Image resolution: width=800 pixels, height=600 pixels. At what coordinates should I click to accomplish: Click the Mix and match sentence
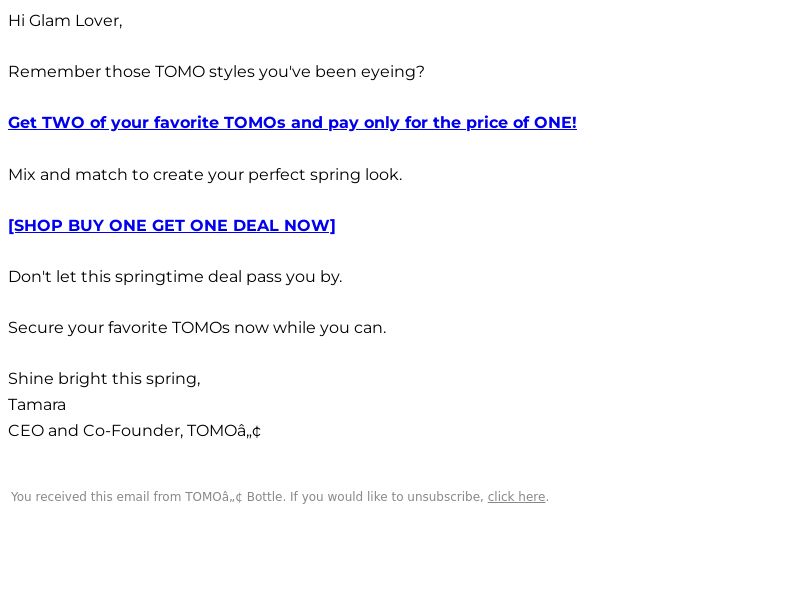[x=205, y=174]
